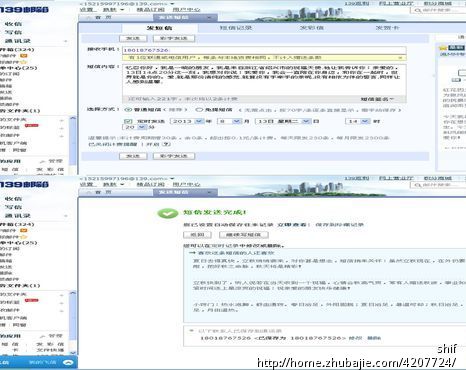This screenshot has width=466, height=370.
Task: Open 用户中心 link on compose page header
Action: (186, 10)
